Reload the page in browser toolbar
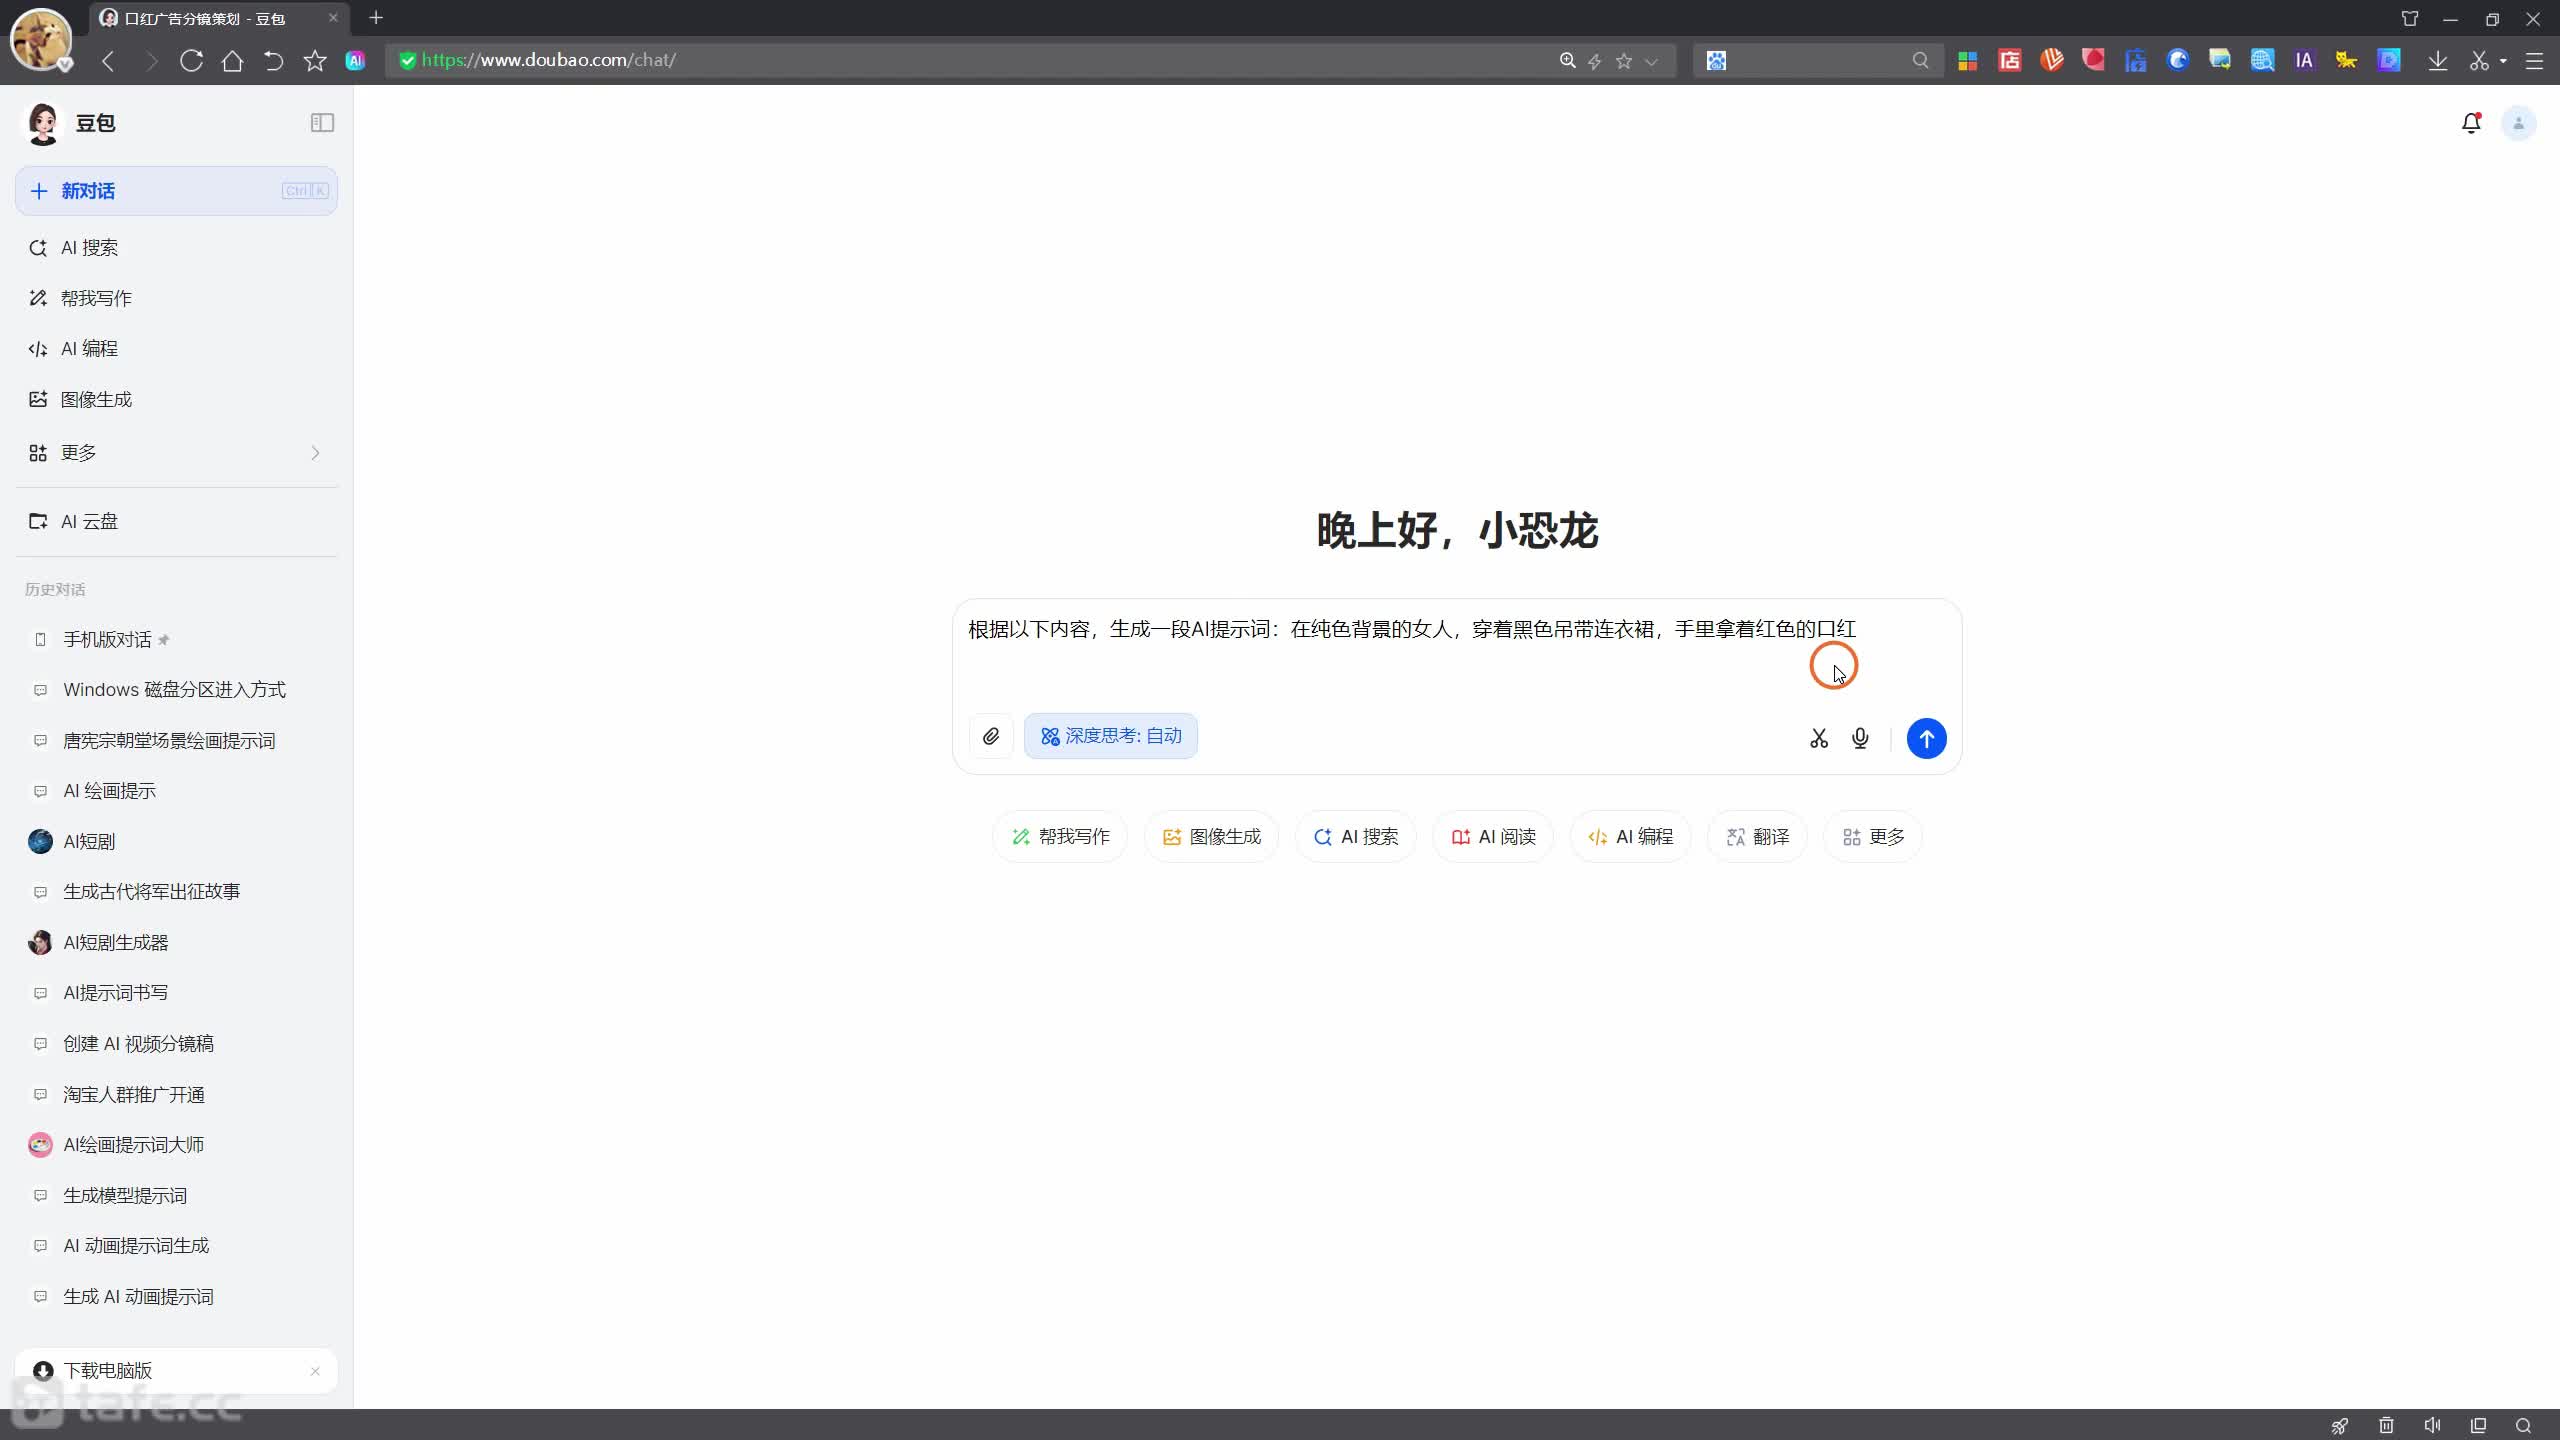 click(x=191, y=60)
